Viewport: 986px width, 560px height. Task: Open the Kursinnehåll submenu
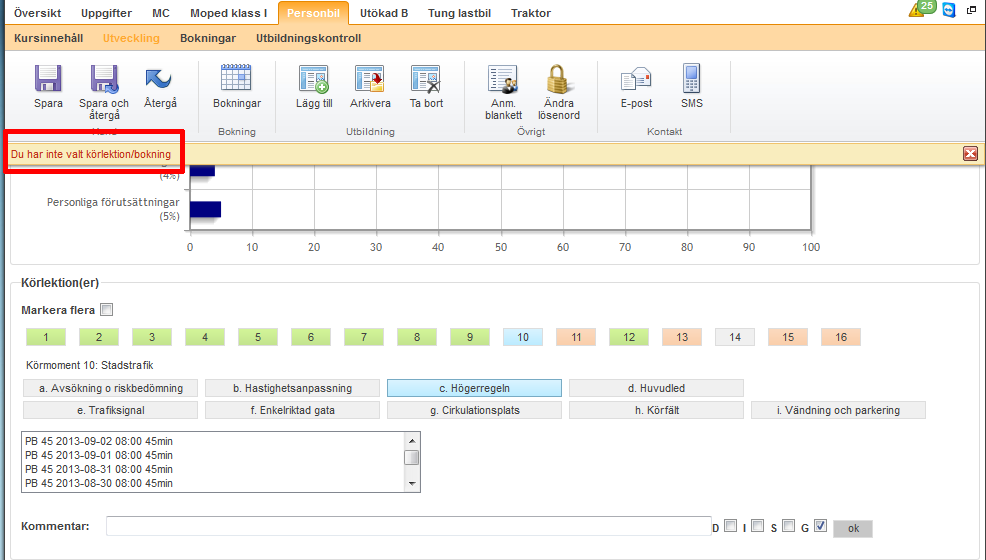[48, 38]
